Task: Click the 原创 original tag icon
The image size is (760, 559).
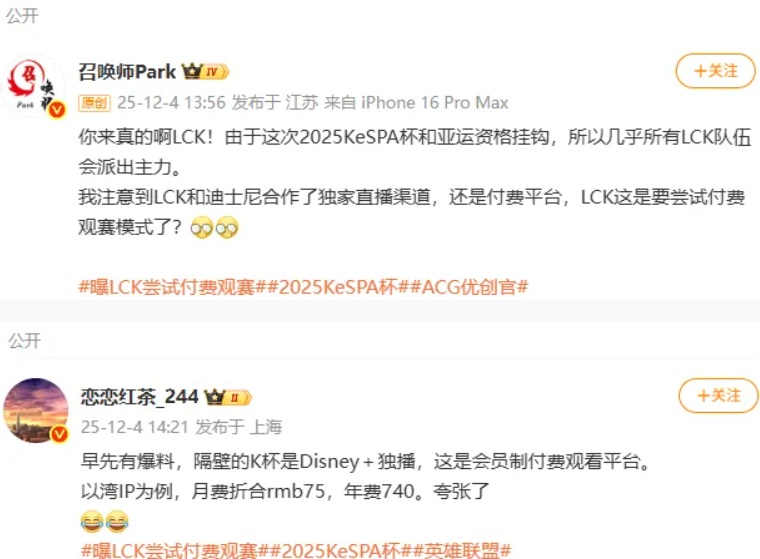Action: 95,103
